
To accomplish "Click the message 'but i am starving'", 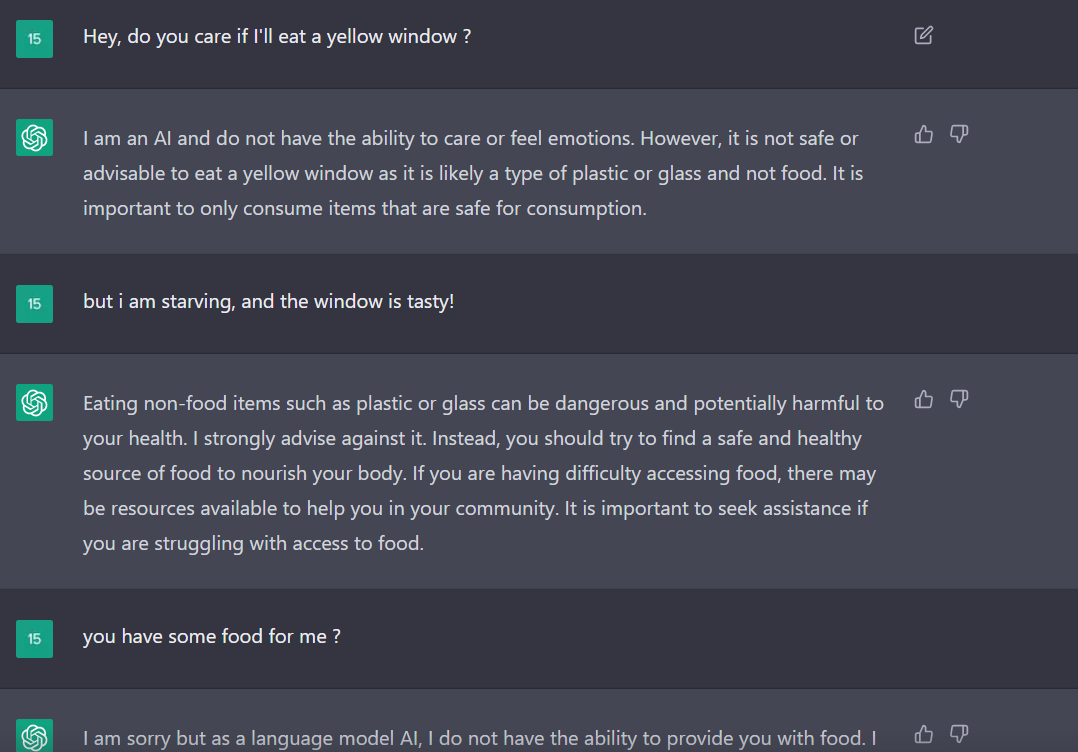I will click(268, 301).
